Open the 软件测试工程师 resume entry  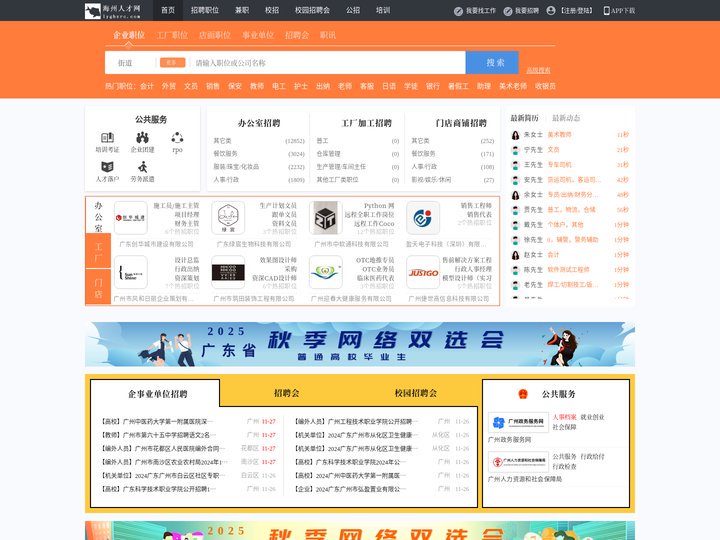coord(568,270)
